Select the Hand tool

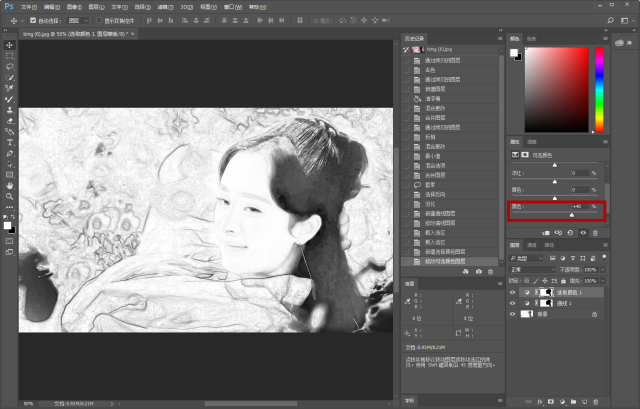(x=9, y=186)
